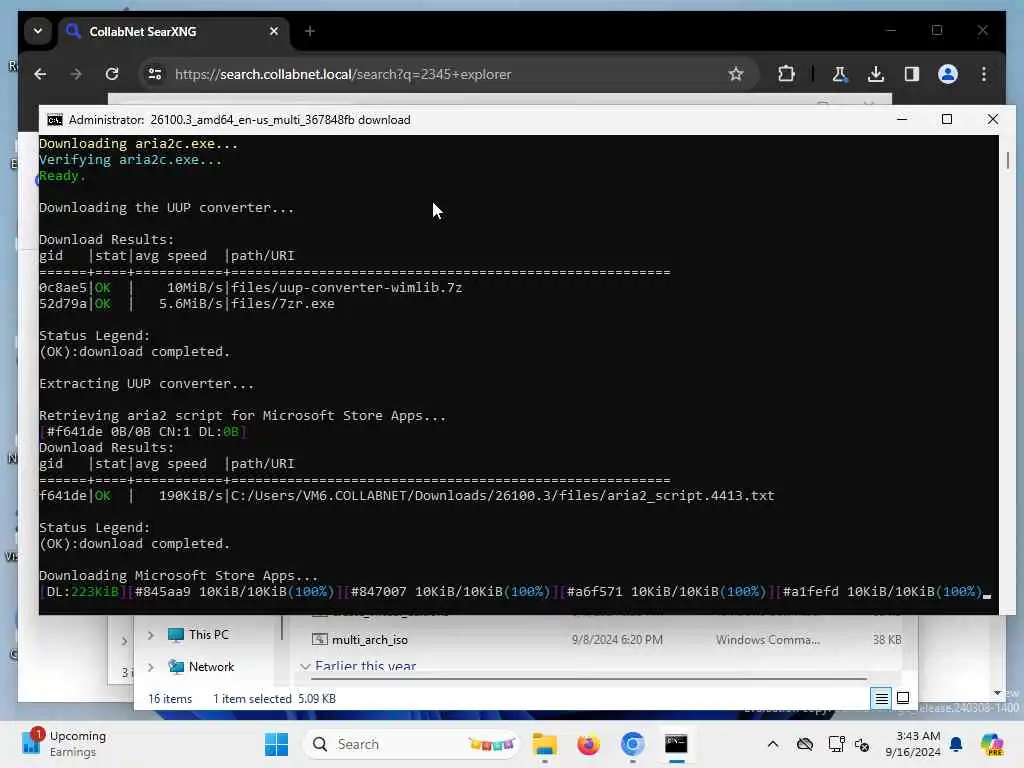Expand This PC in File Explorer

click(151, 635)
